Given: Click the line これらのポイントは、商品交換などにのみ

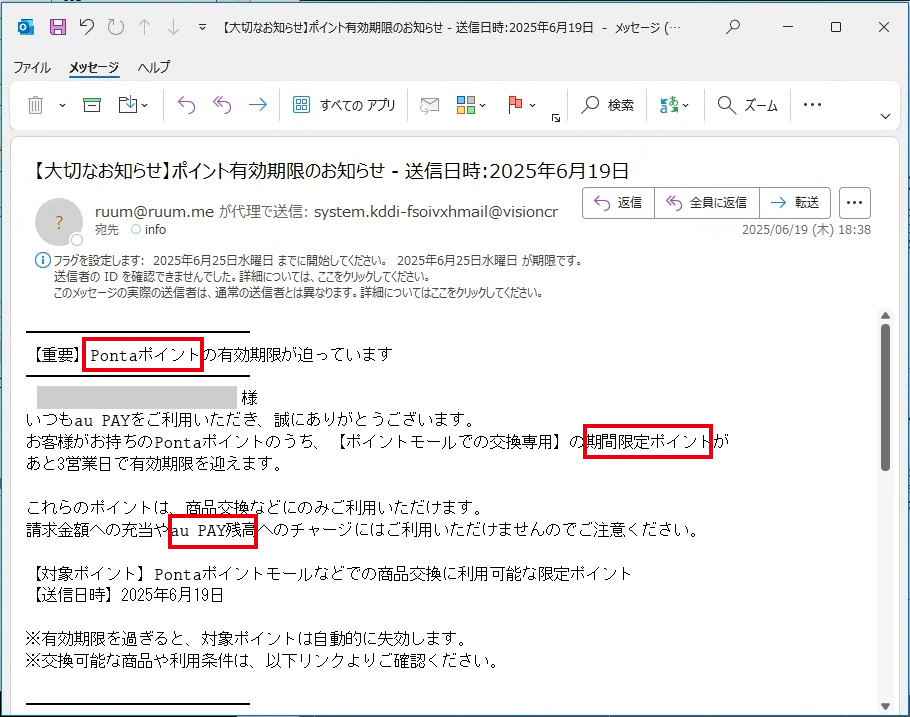Looking at the screenshot, I should [255, 507].
